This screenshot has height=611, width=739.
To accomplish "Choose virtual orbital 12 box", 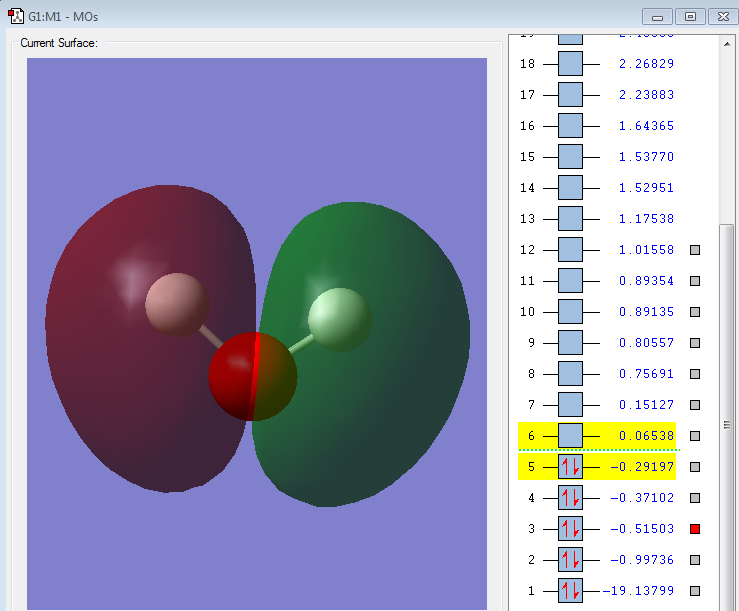I will 570,250.
